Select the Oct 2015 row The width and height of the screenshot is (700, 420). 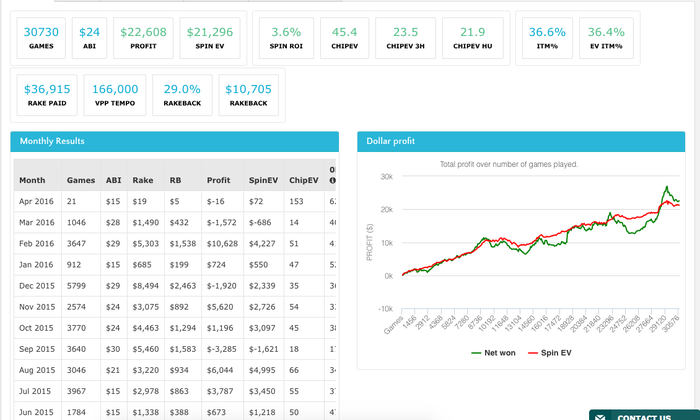tap(175, 328)
